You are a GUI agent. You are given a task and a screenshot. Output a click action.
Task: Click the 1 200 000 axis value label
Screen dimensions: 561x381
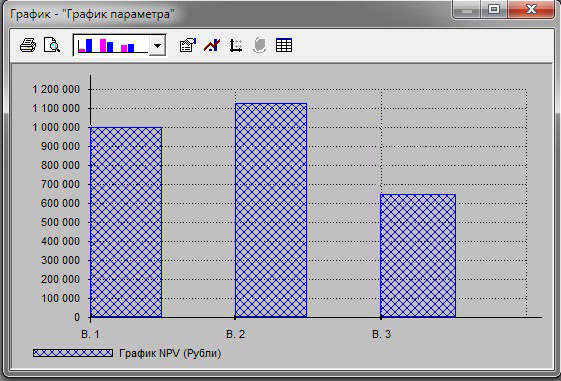click(56, 89)
